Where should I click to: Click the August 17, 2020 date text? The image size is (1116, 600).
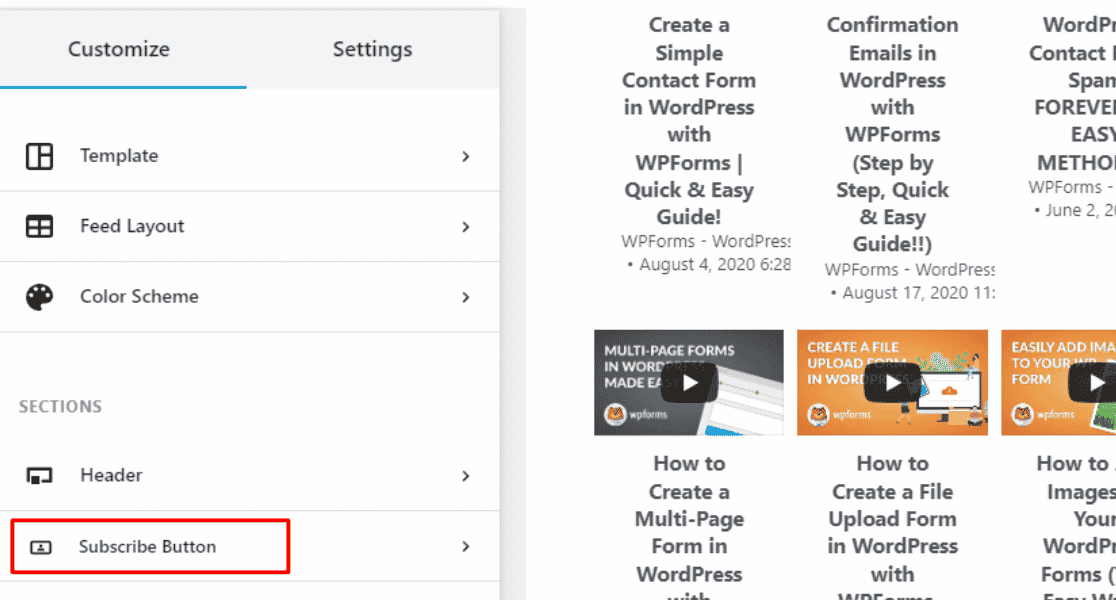919,293
